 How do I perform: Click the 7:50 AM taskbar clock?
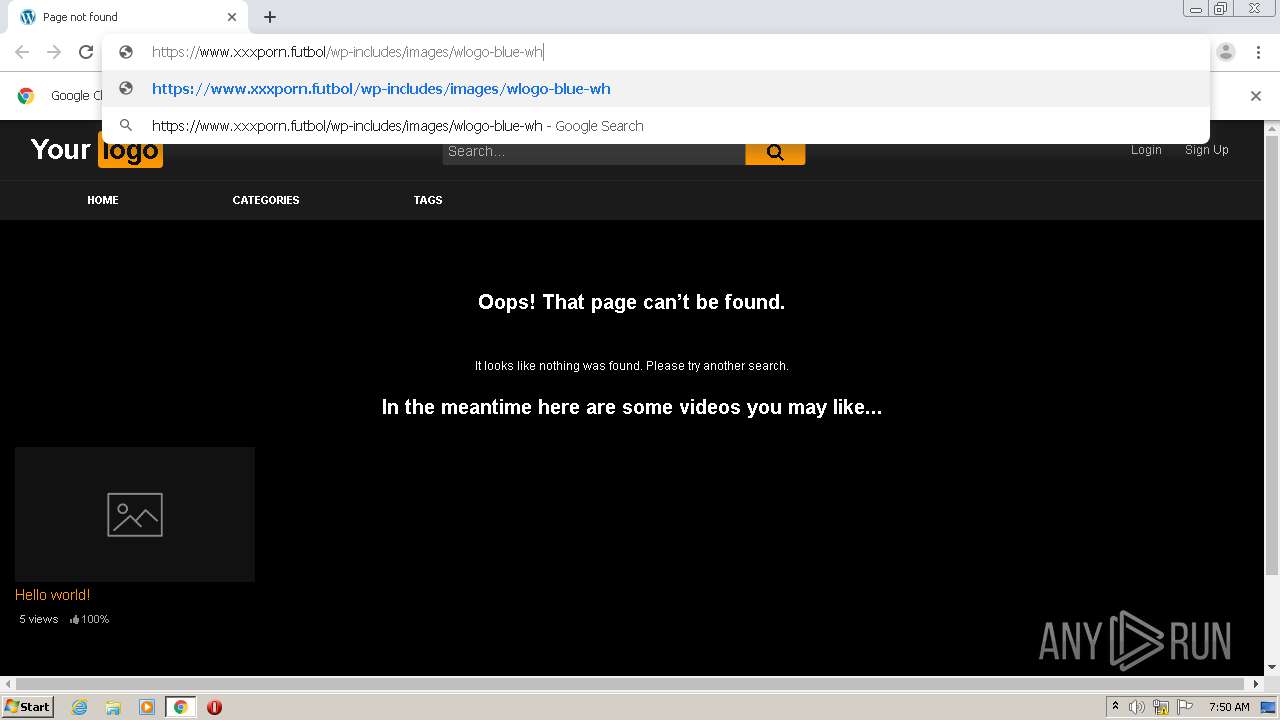[1229, 707]
